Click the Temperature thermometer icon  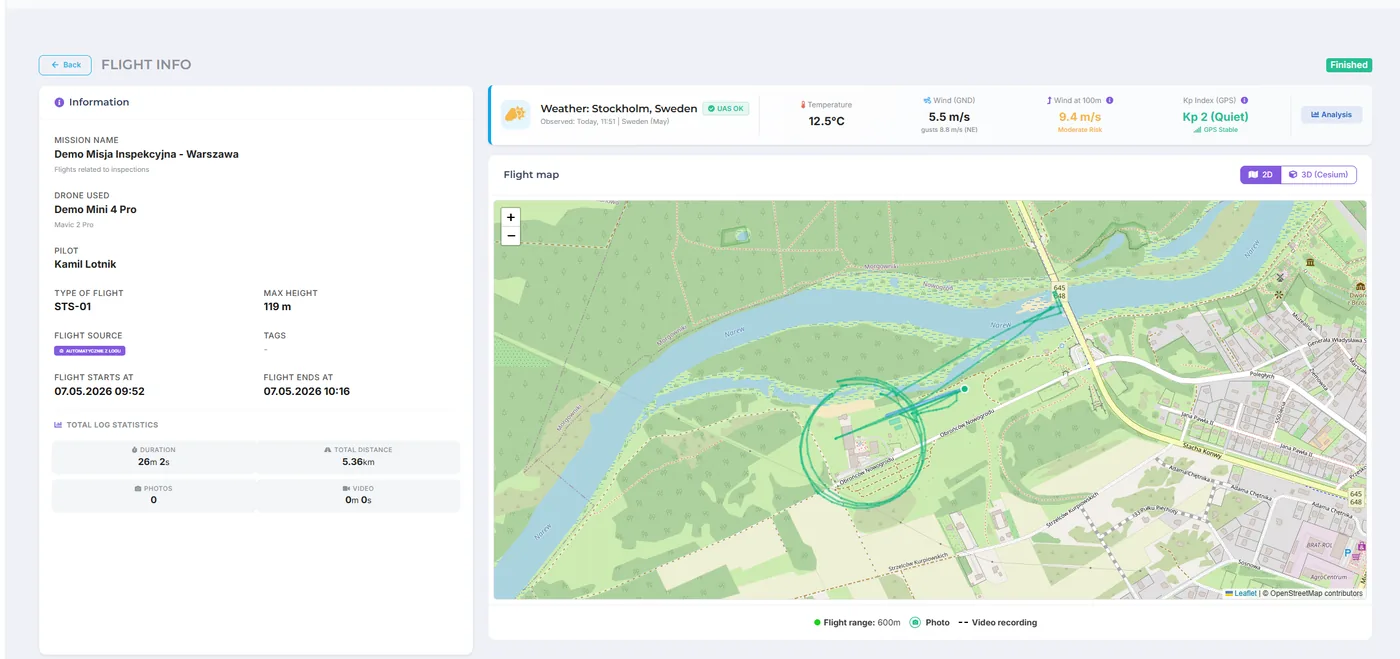tap(802, 104)
